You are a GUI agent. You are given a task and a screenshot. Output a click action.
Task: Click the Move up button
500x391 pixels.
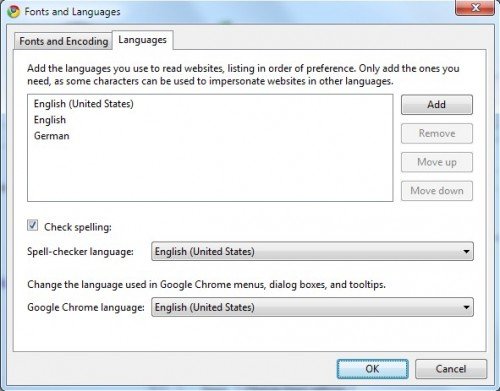(x=437, y=162)
